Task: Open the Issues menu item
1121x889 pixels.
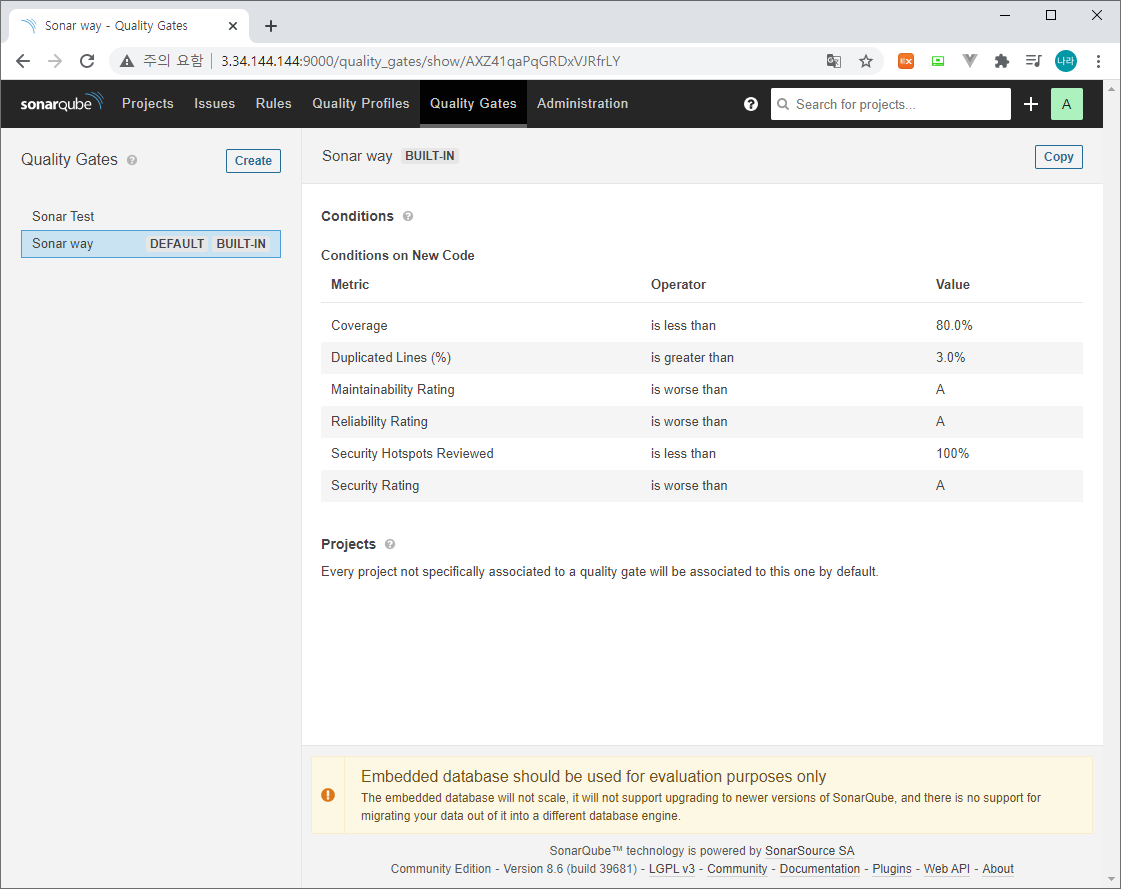Action: tap(214, 104)
